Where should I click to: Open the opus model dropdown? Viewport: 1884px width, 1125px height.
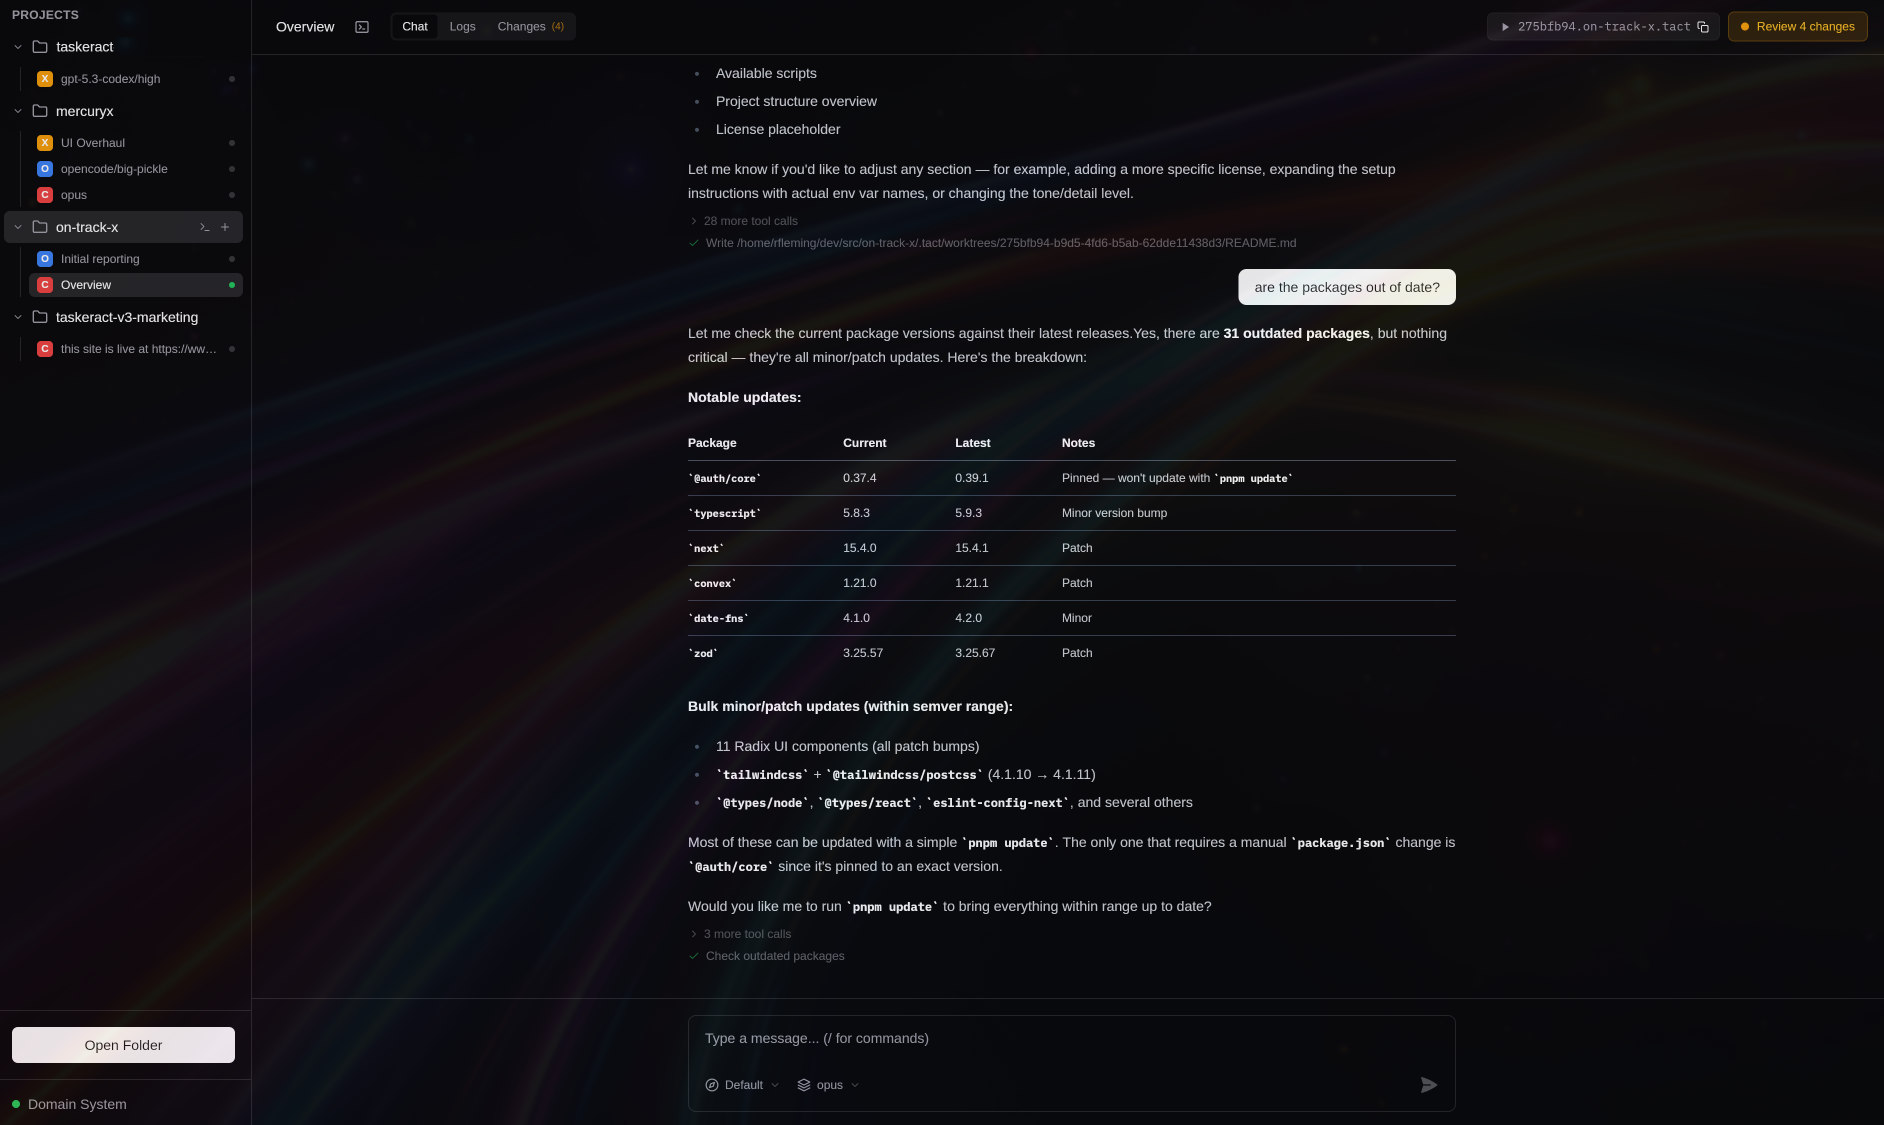[828, 1085]
